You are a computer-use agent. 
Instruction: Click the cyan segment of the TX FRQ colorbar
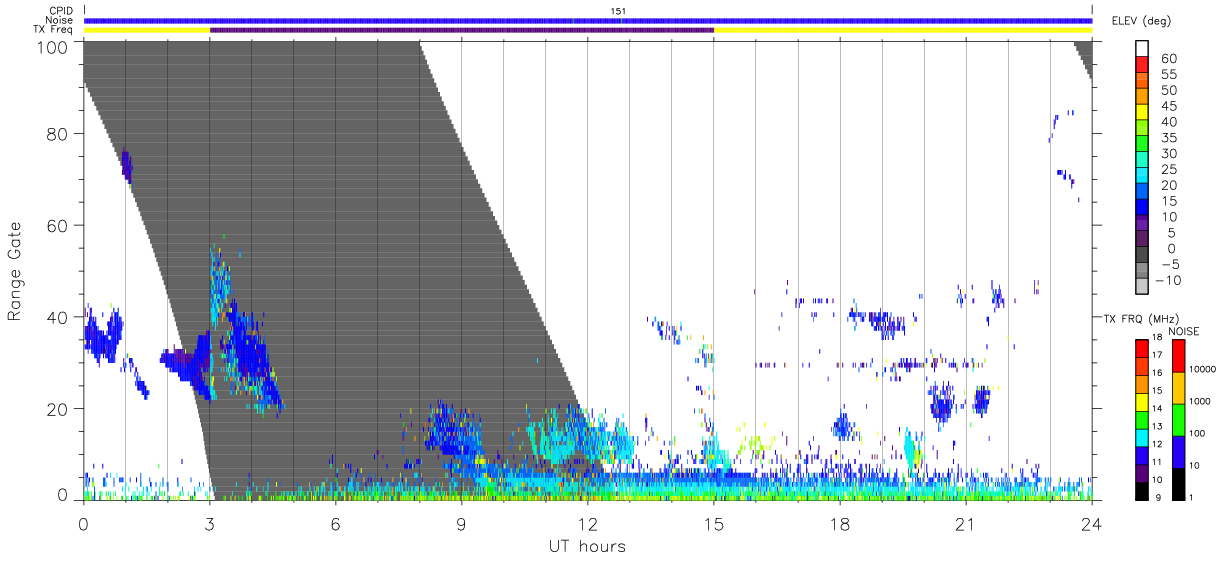pos(1142,438)
